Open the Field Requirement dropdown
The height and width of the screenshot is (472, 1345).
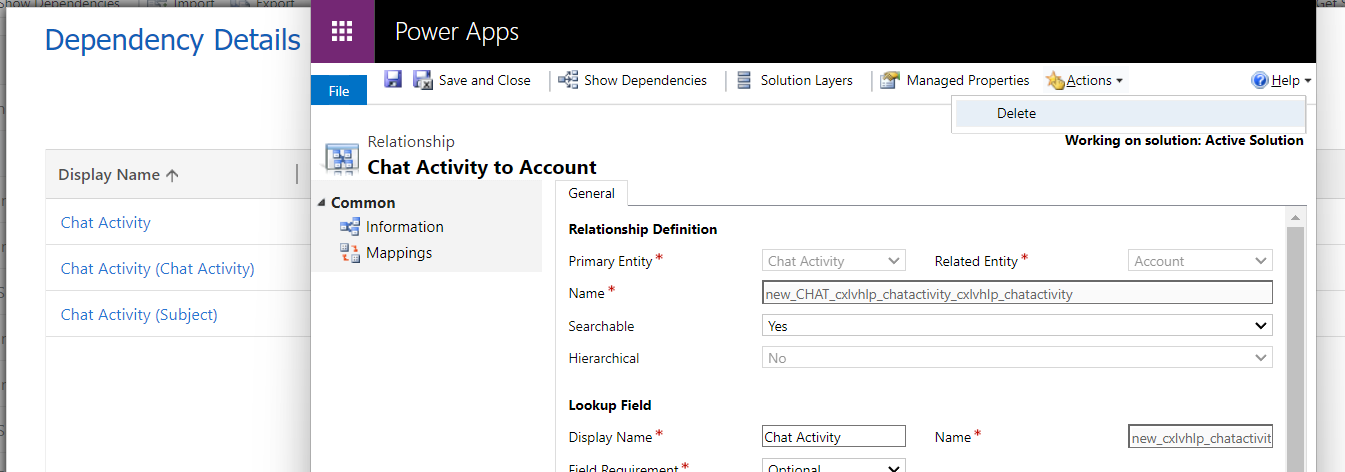[x=834, y=467]
